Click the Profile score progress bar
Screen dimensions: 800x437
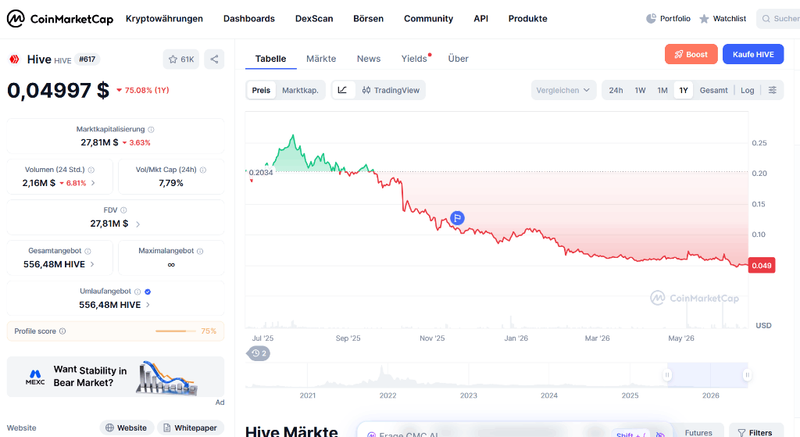[176, 331]
